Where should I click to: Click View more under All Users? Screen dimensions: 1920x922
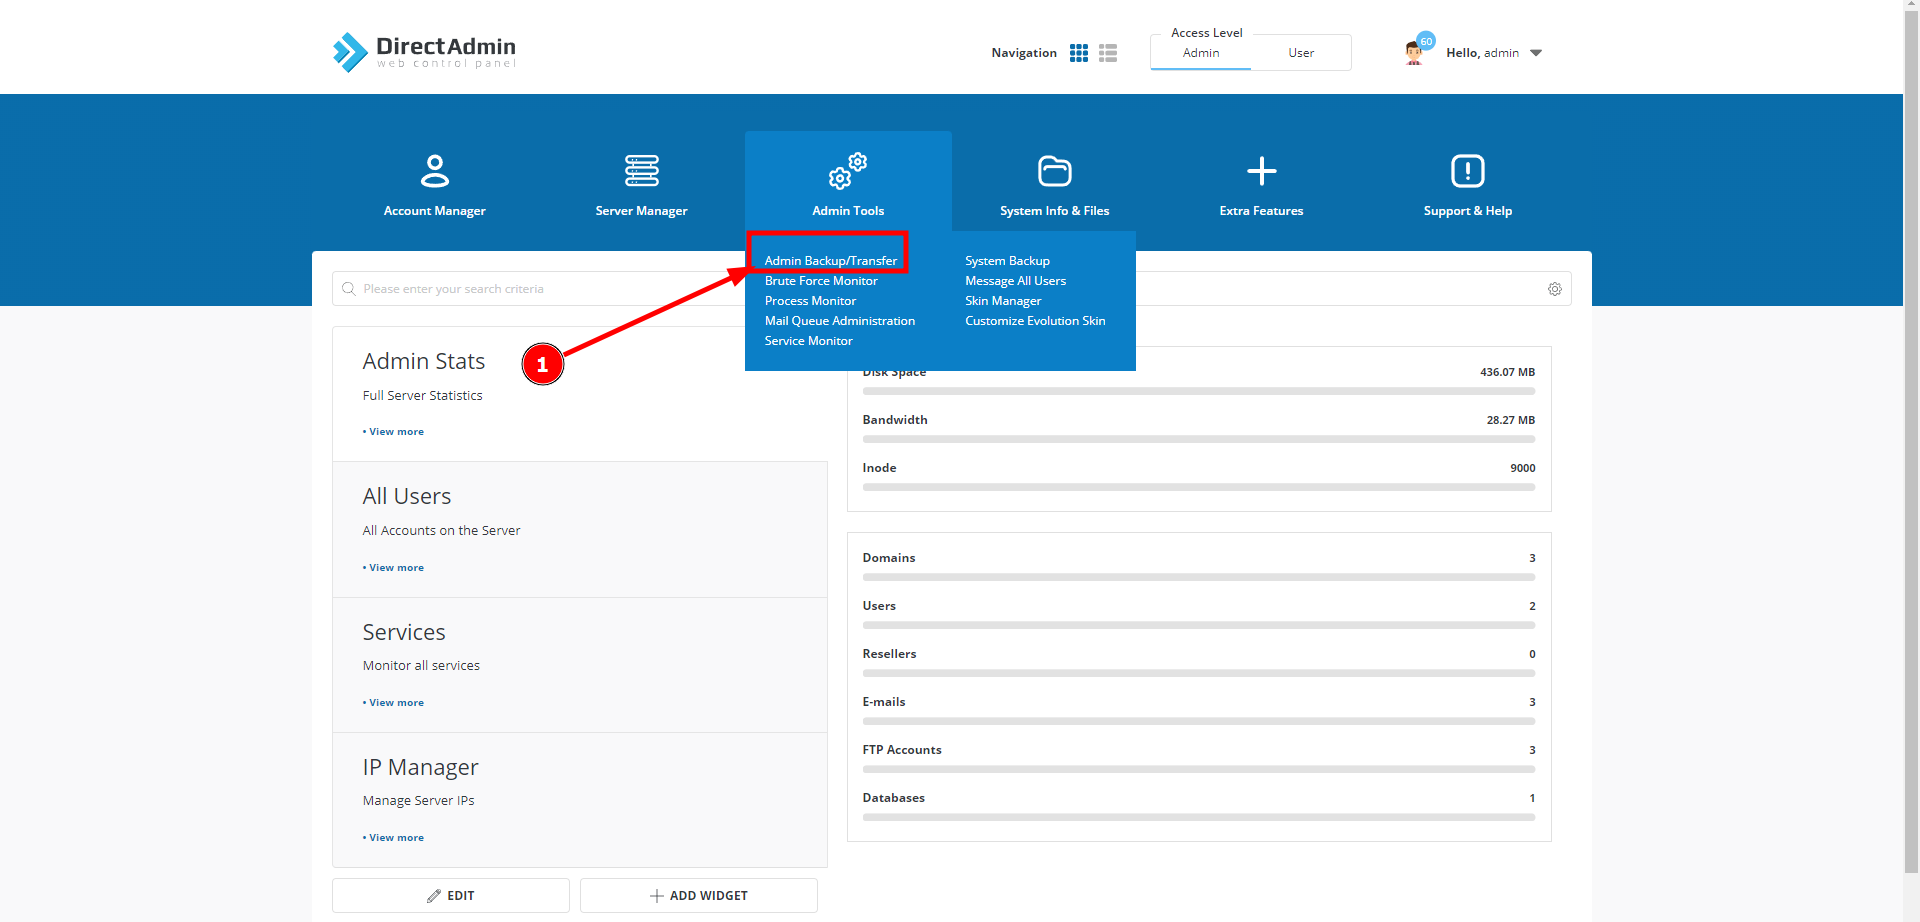(396, 568)
